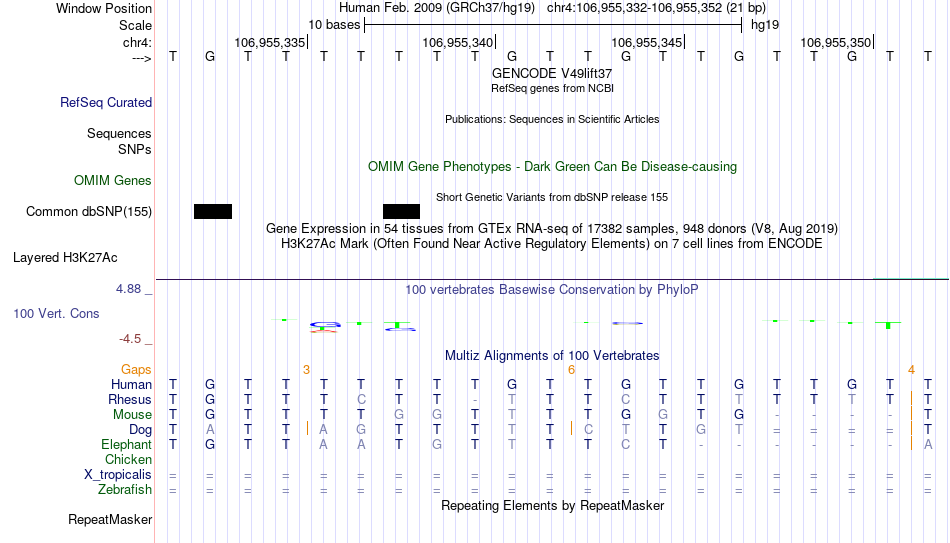Click the gap count 6 marker
This screenshot has height=543, width=950.
tap(571, 370)
